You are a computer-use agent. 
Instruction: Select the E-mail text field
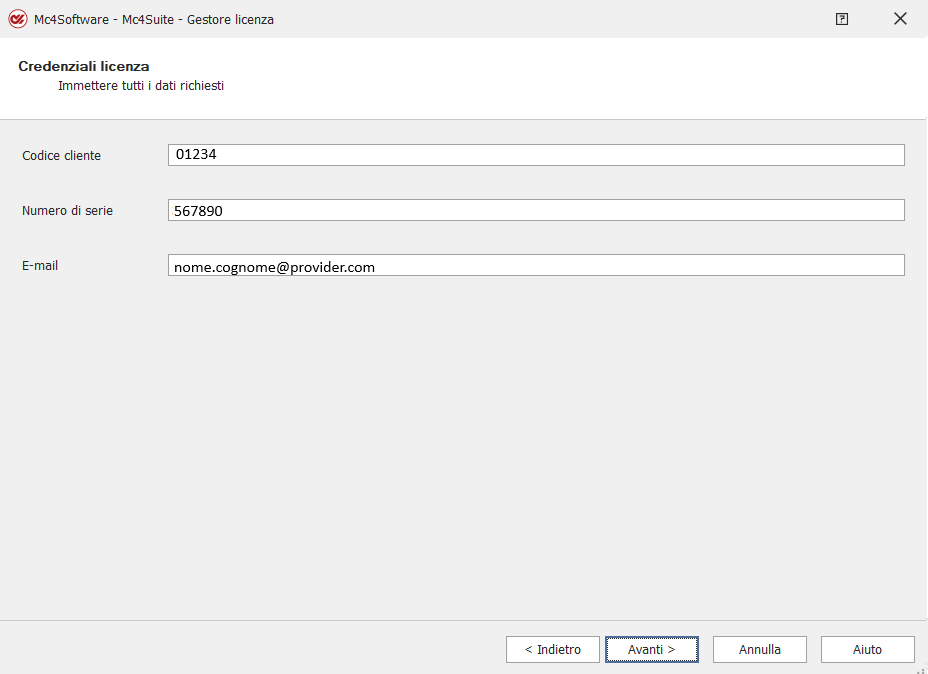point(536,265)
